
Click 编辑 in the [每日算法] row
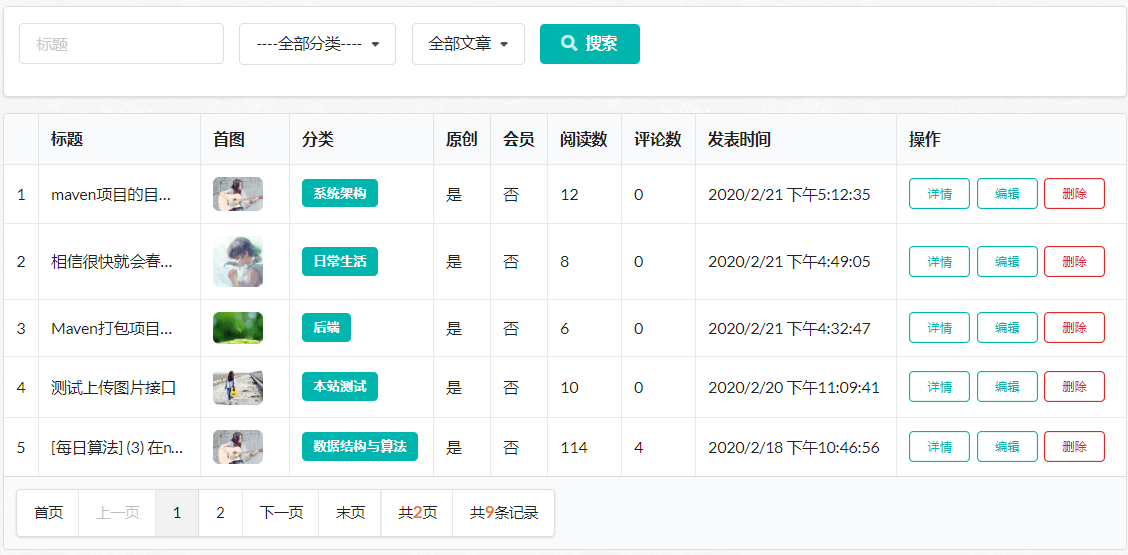(x=1007, y=447)
